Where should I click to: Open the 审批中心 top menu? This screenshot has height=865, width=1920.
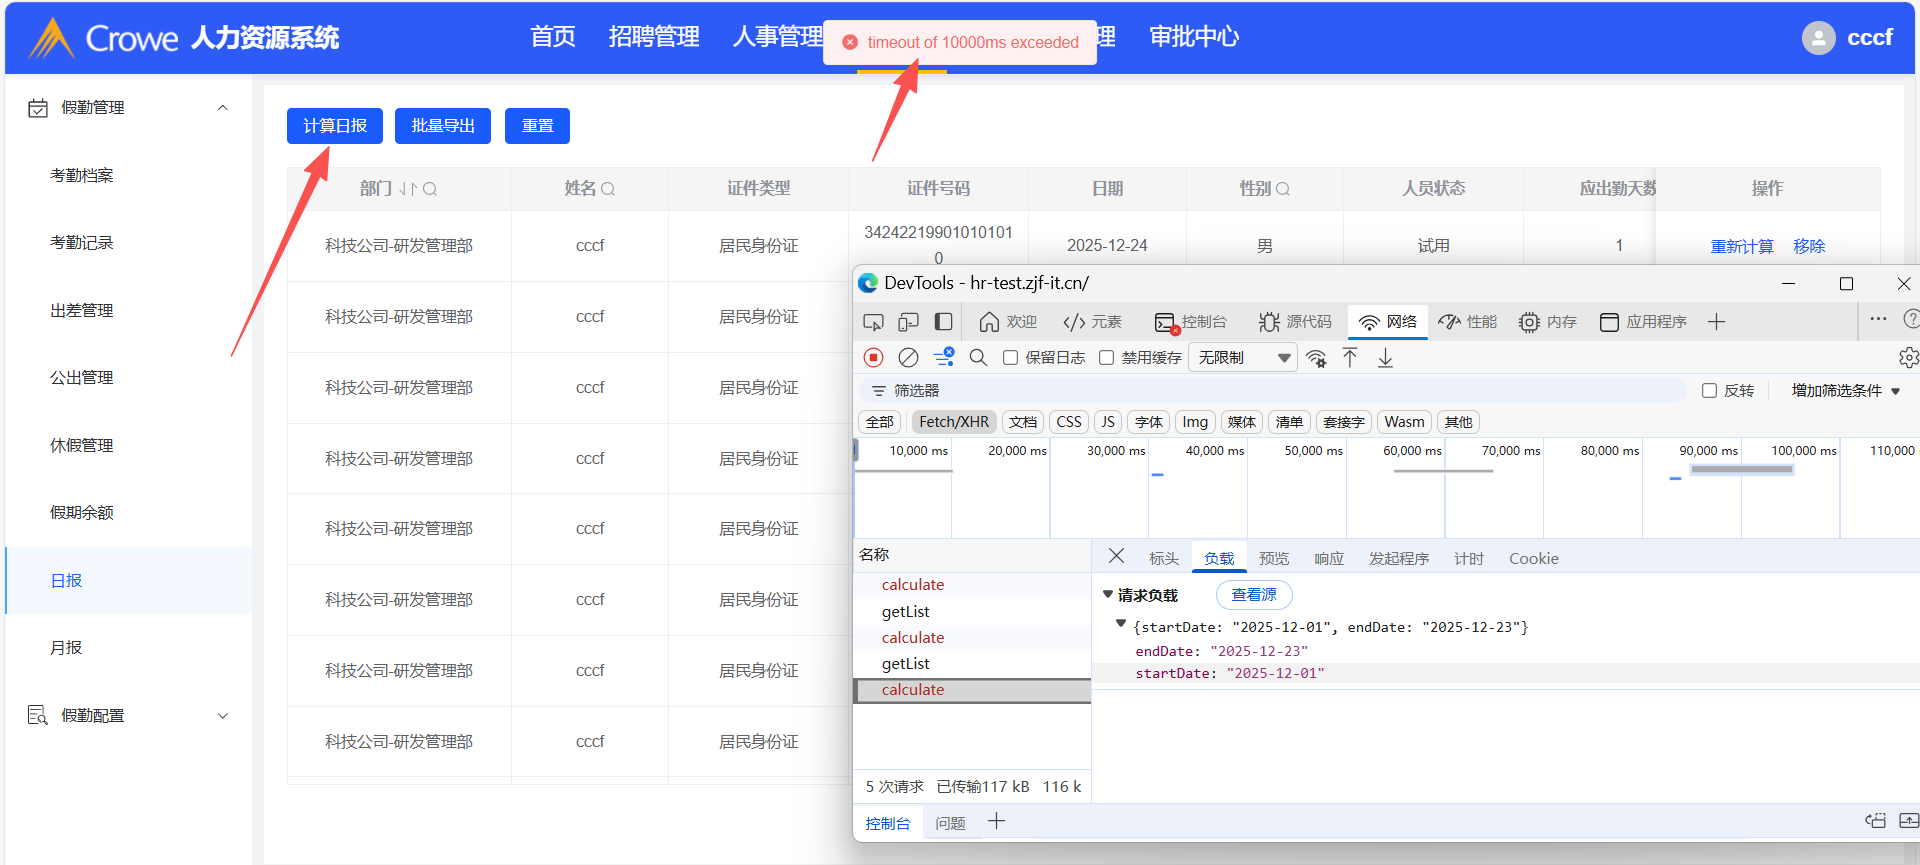[x=1194, y=37]
